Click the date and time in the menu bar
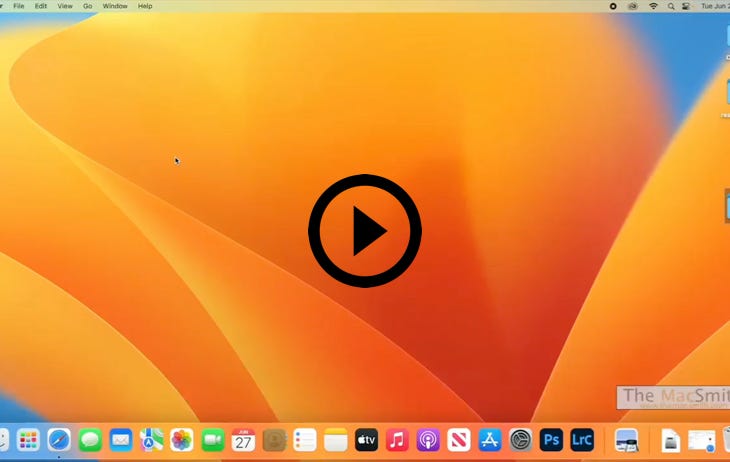Screen dimensions: 730x462 point(716,6)
